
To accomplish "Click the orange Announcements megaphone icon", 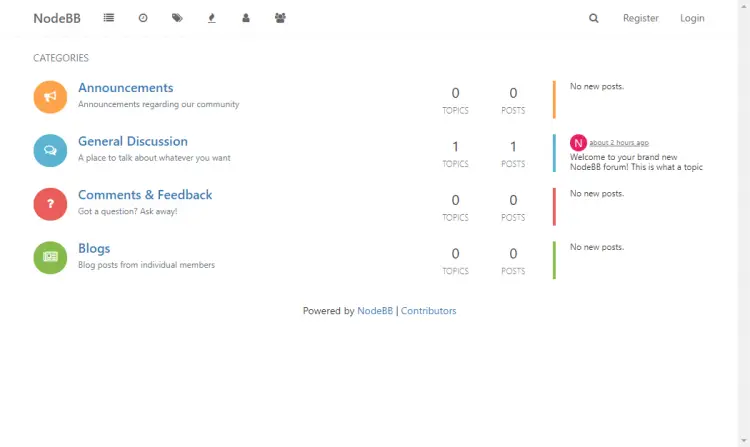I will coord(50,96).
